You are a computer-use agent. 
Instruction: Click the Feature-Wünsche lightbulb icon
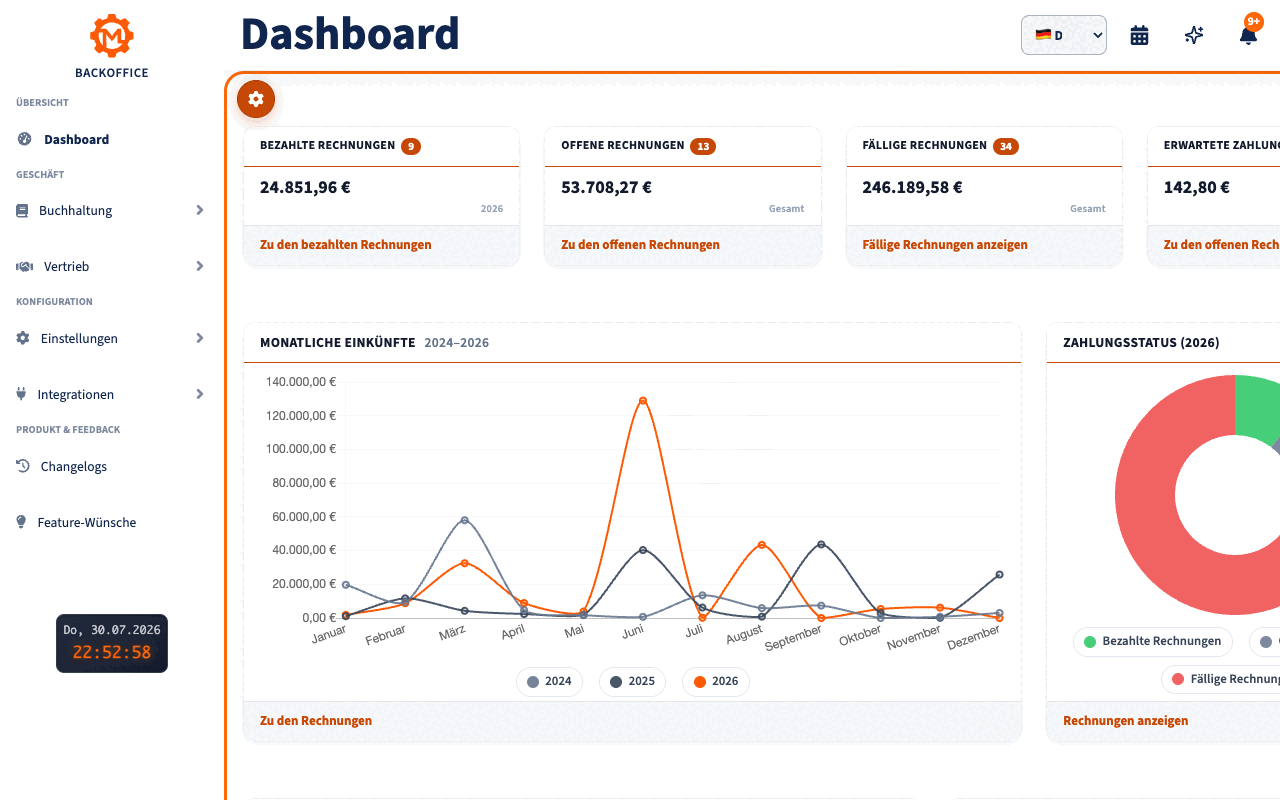coord(21,522)
